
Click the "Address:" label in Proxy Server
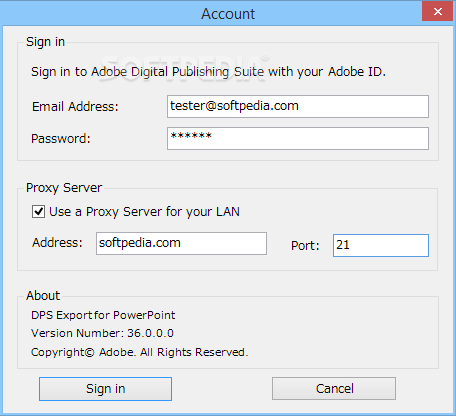57,242
